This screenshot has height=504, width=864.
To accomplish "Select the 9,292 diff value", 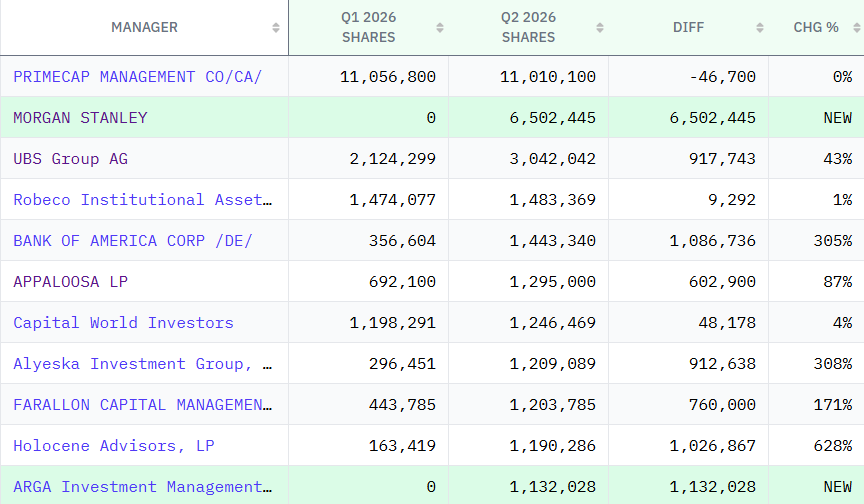I will tap(732, 199).
